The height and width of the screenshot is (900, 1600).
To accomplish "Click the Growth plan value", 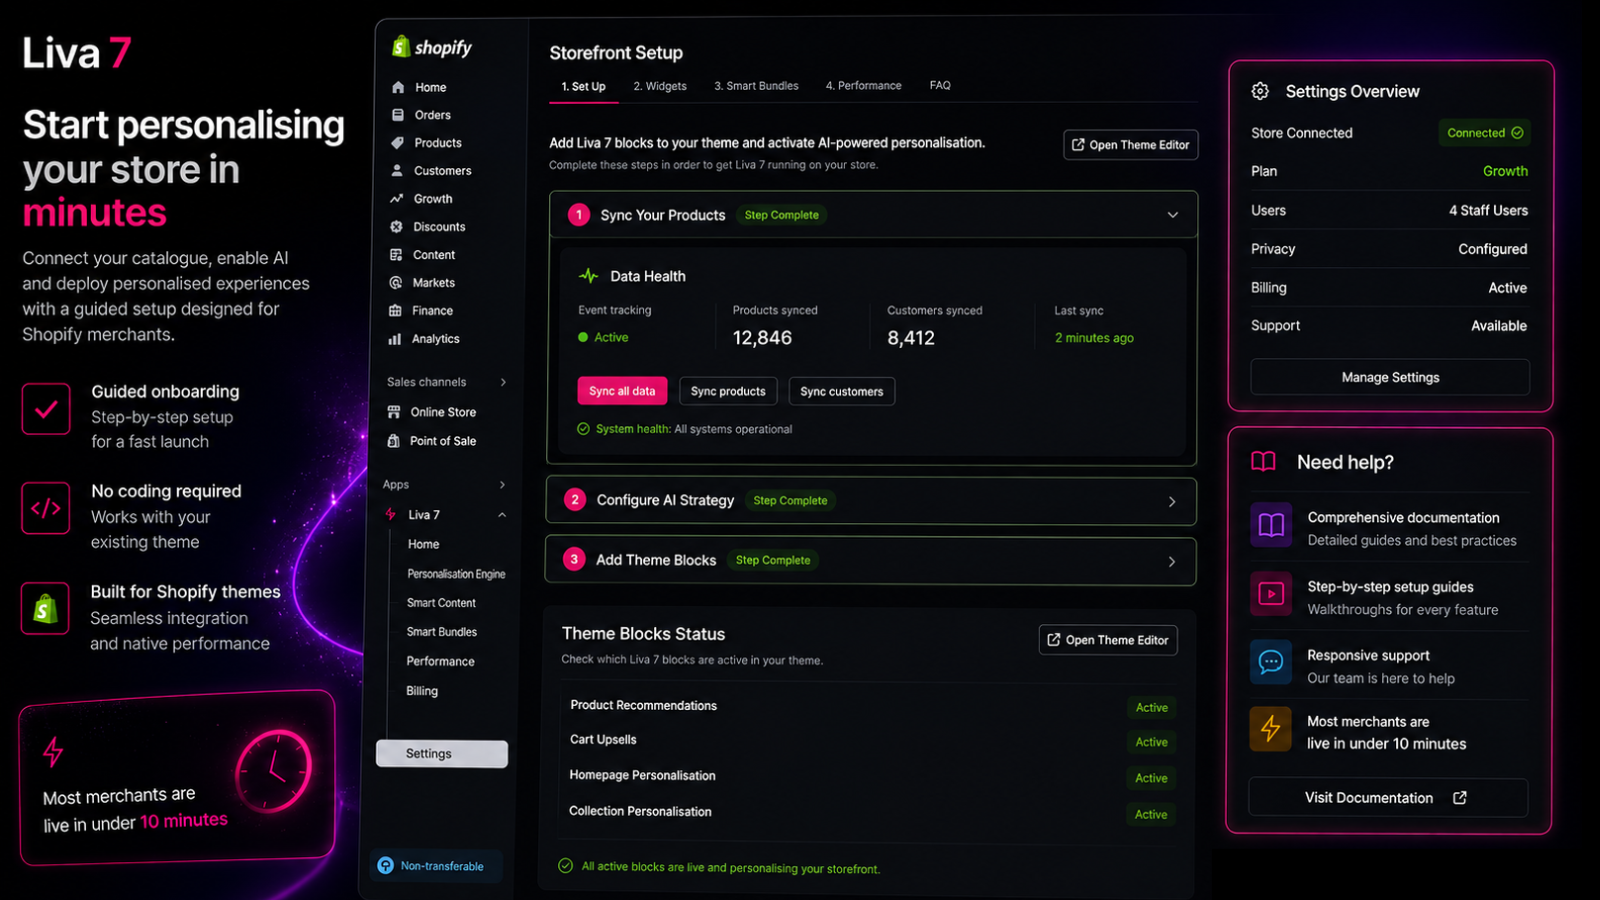I will point(1505,171).
